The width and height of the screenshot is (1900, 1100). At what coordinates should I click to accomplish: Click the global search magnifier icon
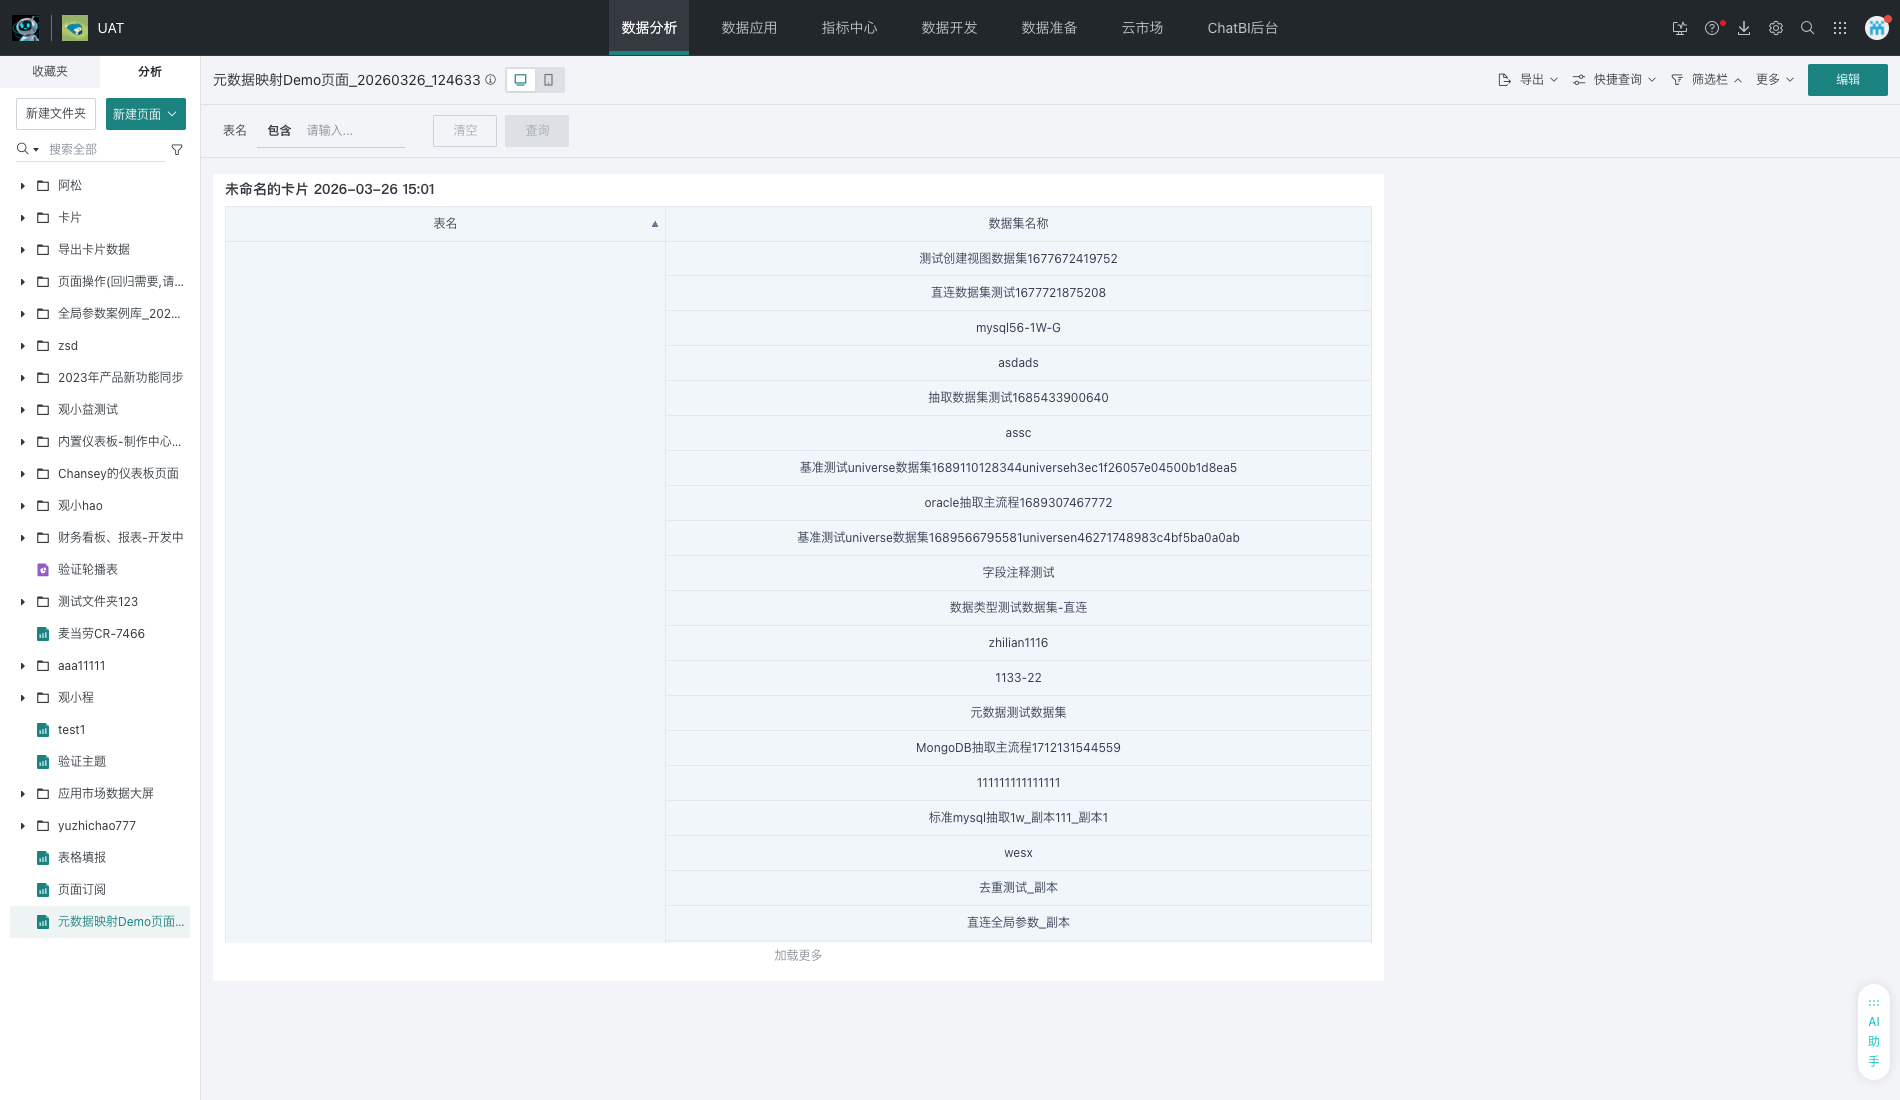(x=1808, y=28)
